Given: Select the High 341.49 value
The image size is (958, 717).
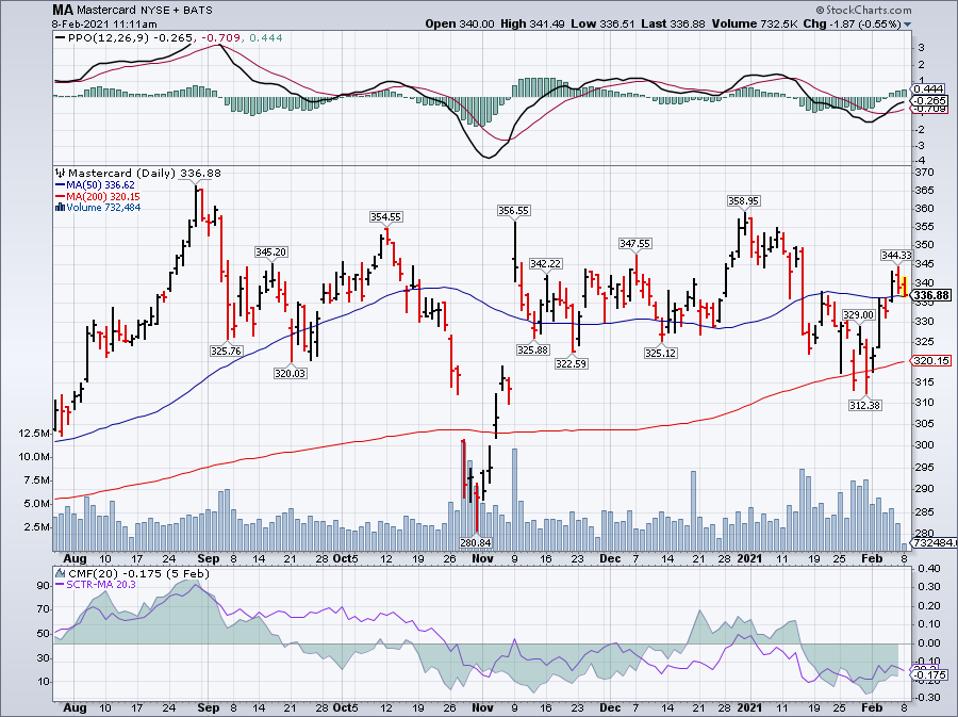Looking at the screenshot, I should 533,24.
